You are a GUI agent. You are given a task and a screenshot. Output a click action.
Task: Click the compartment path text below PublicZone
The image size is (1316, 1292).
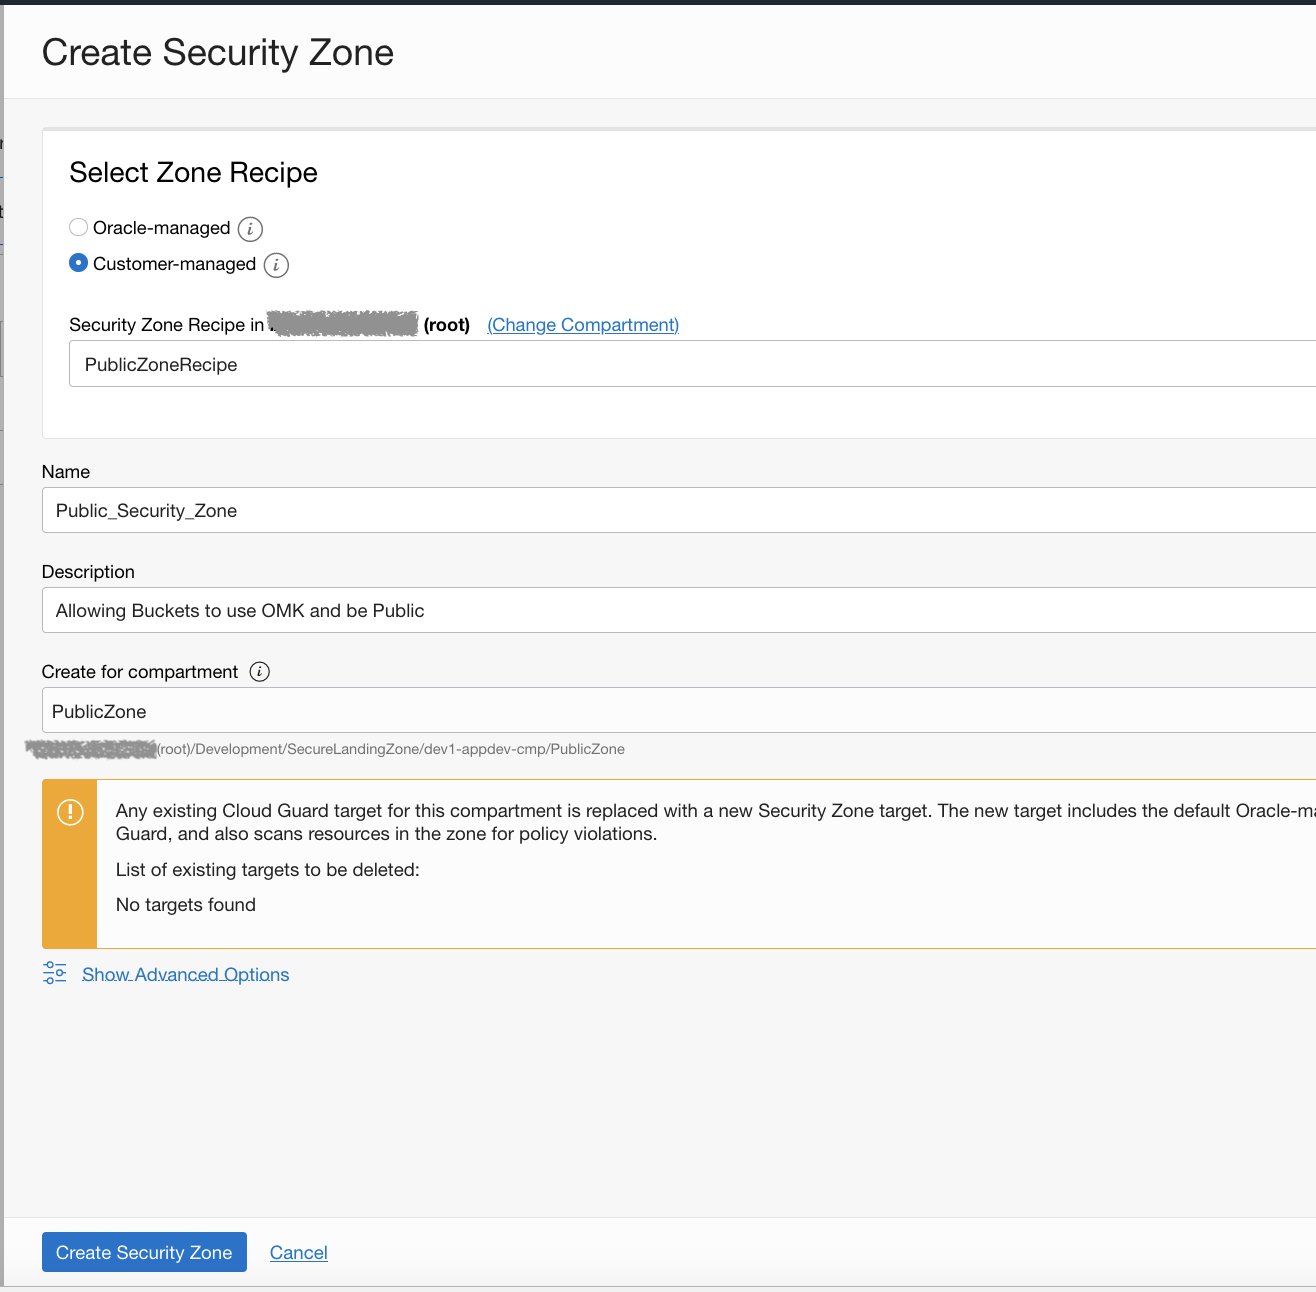(x=390, y=749)
